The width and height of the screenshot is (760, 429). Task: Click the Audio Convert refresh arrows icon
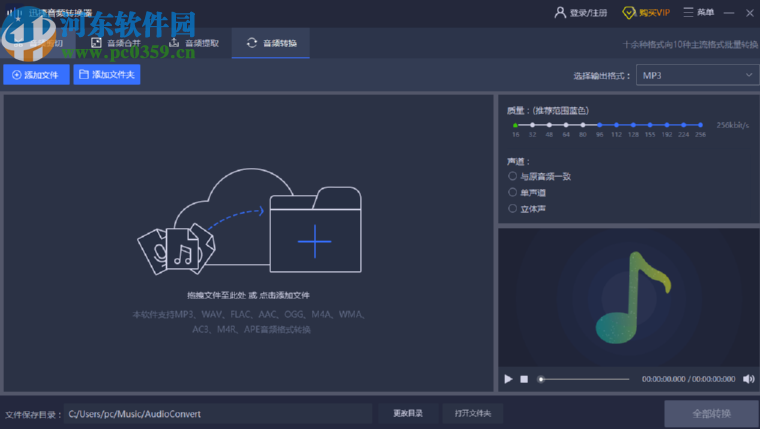click(252, 43)
